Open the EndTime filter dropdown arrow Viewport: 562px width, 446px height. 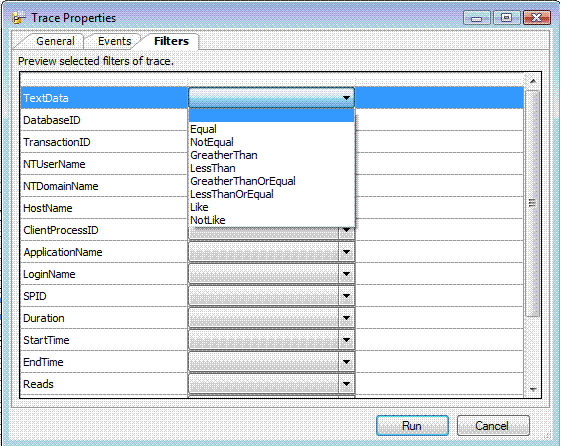pyautogui.click(x=346, y=362)
